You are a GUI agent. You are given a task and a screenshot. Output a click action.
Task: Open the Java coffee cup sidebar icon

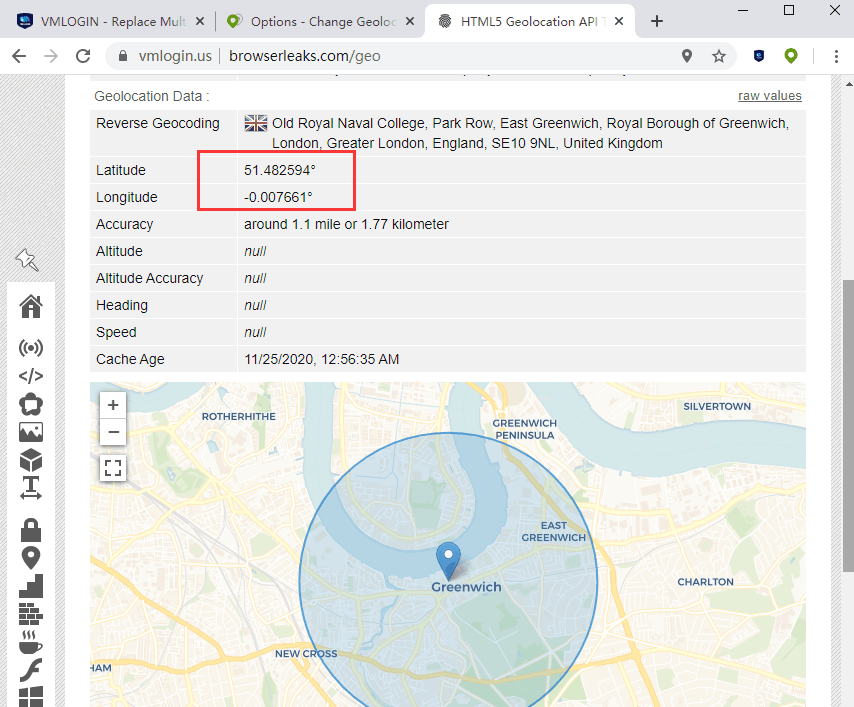point(31,641)
